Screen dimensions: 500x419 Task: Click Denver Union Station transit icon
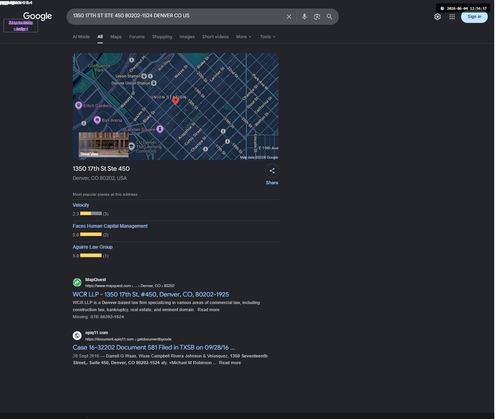coord(154,83)
